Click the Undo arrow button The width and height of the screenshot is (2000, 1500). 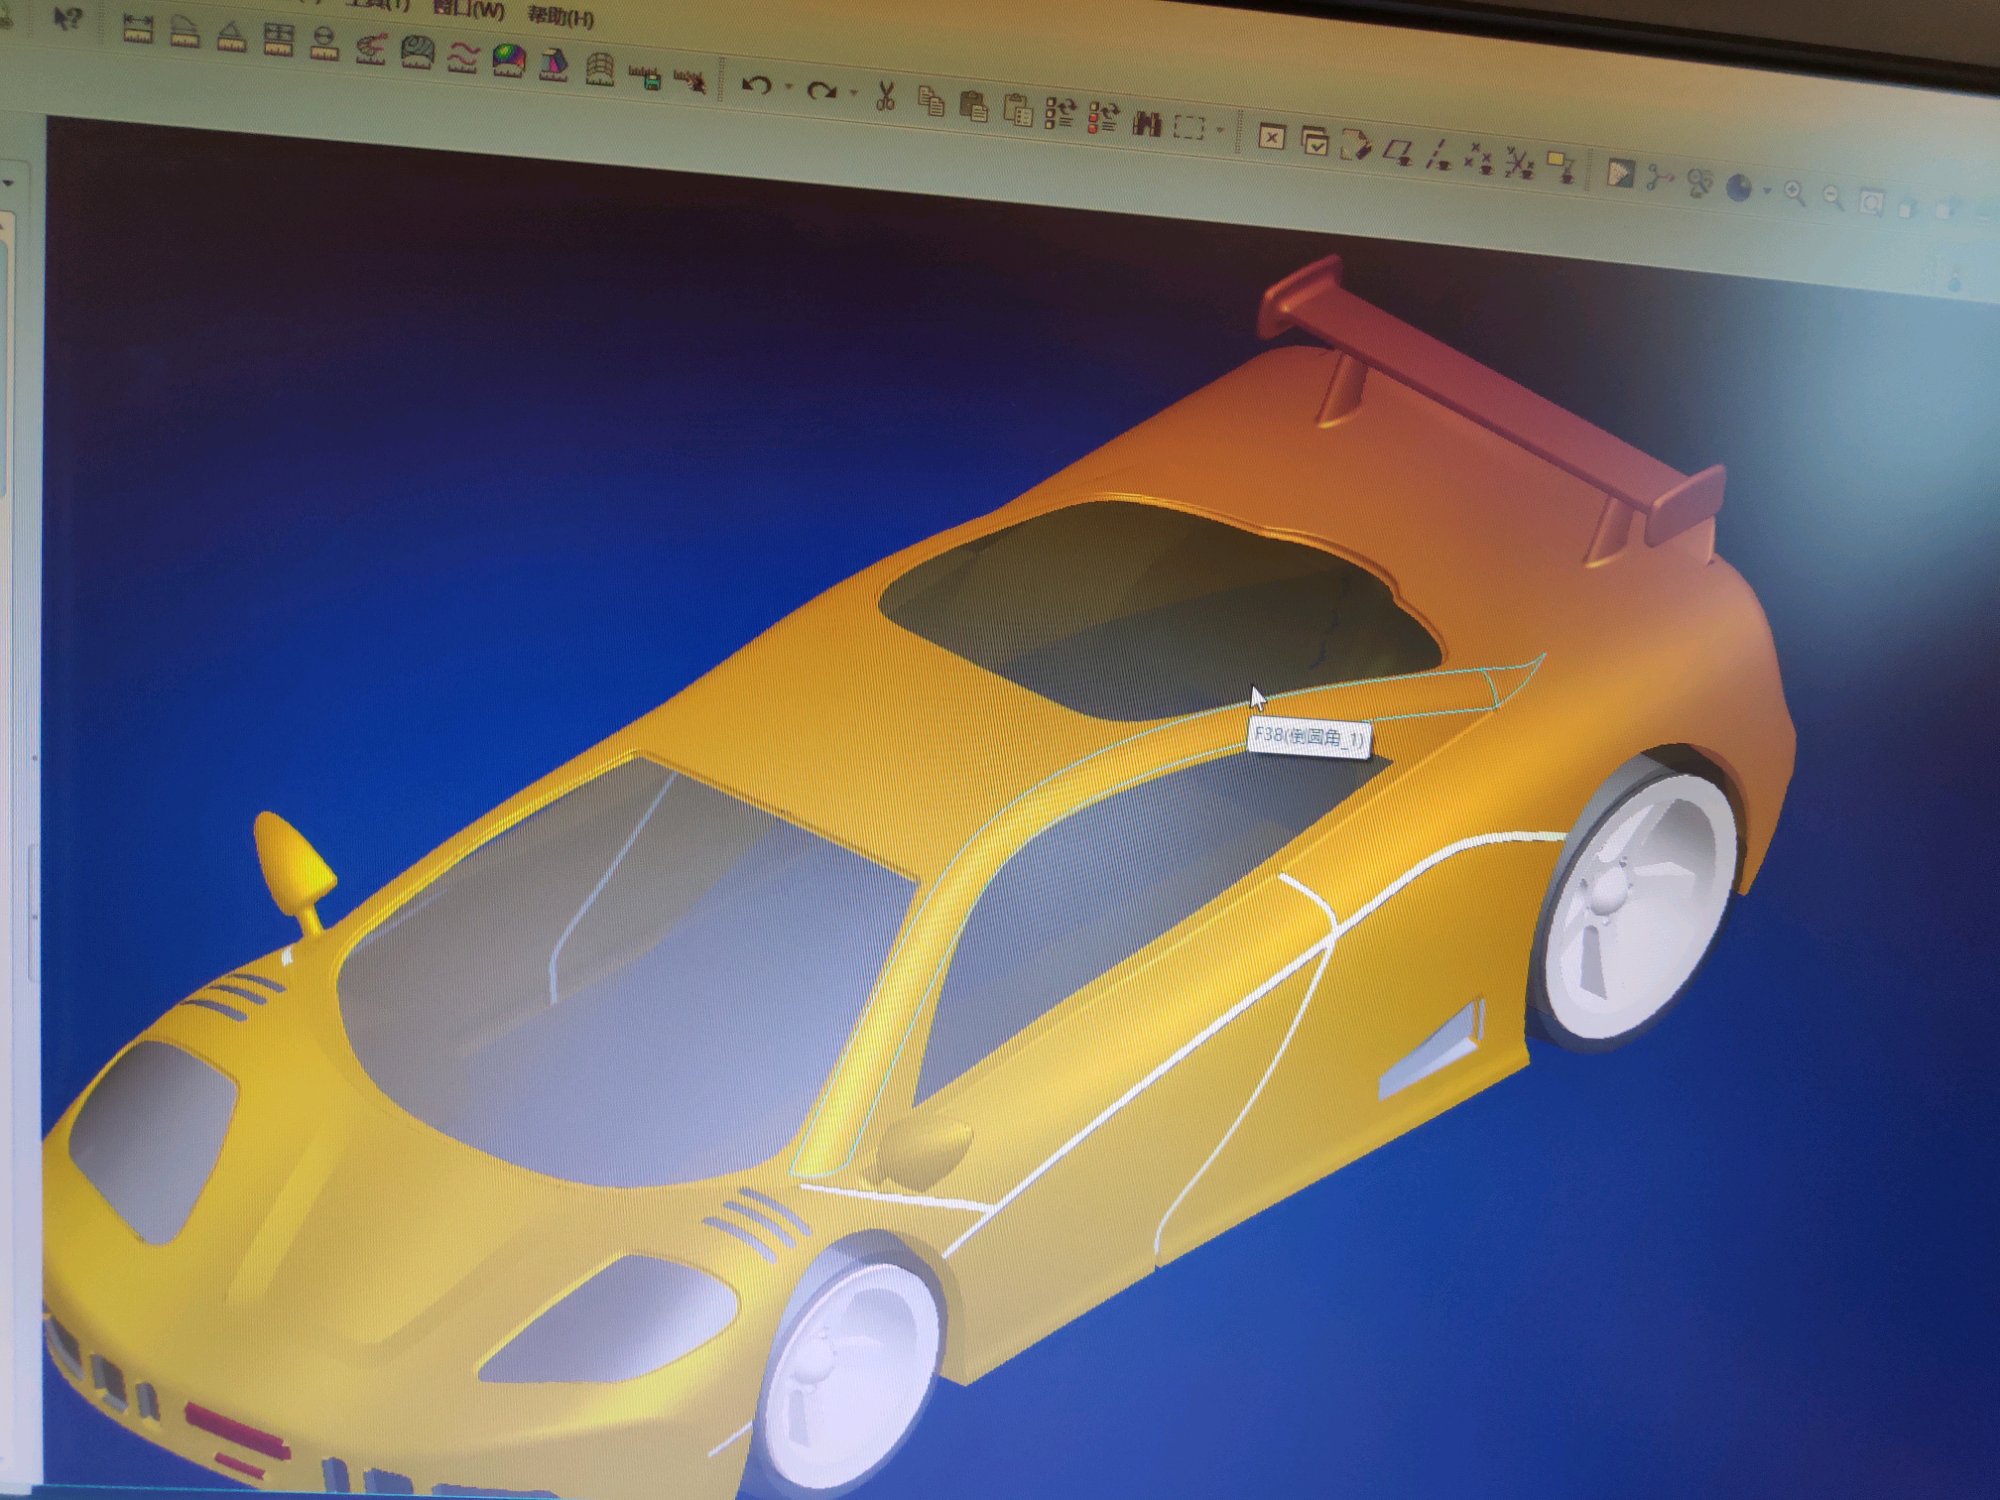tap(757, 85)
